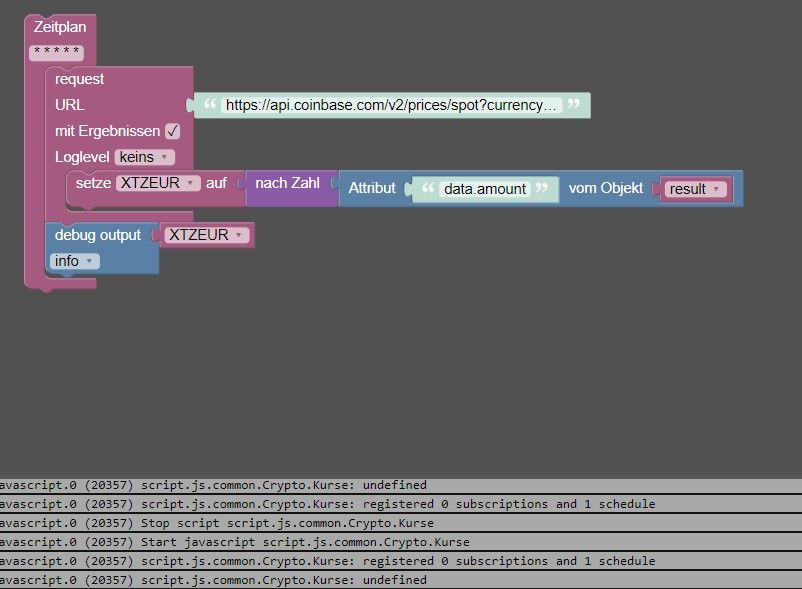The width and height of the screenshot is (802, 589).
Task: Toggle the 'mit Ergebnissen' checkbox
Action: coord(173,131)
